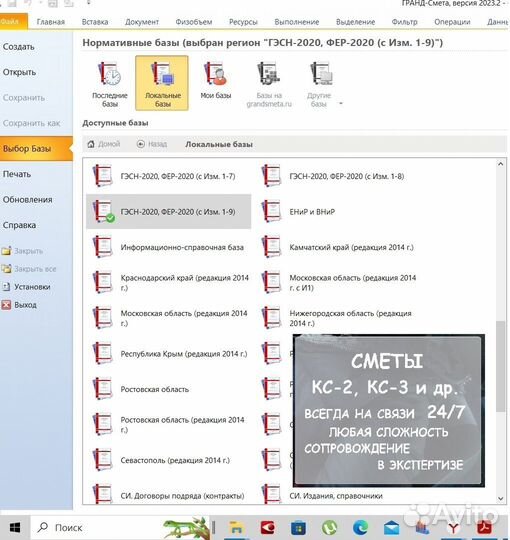Open Республика Крым (редакция 2014 г.) base
The image size is (510, 540).
click(x=169, y=354)
